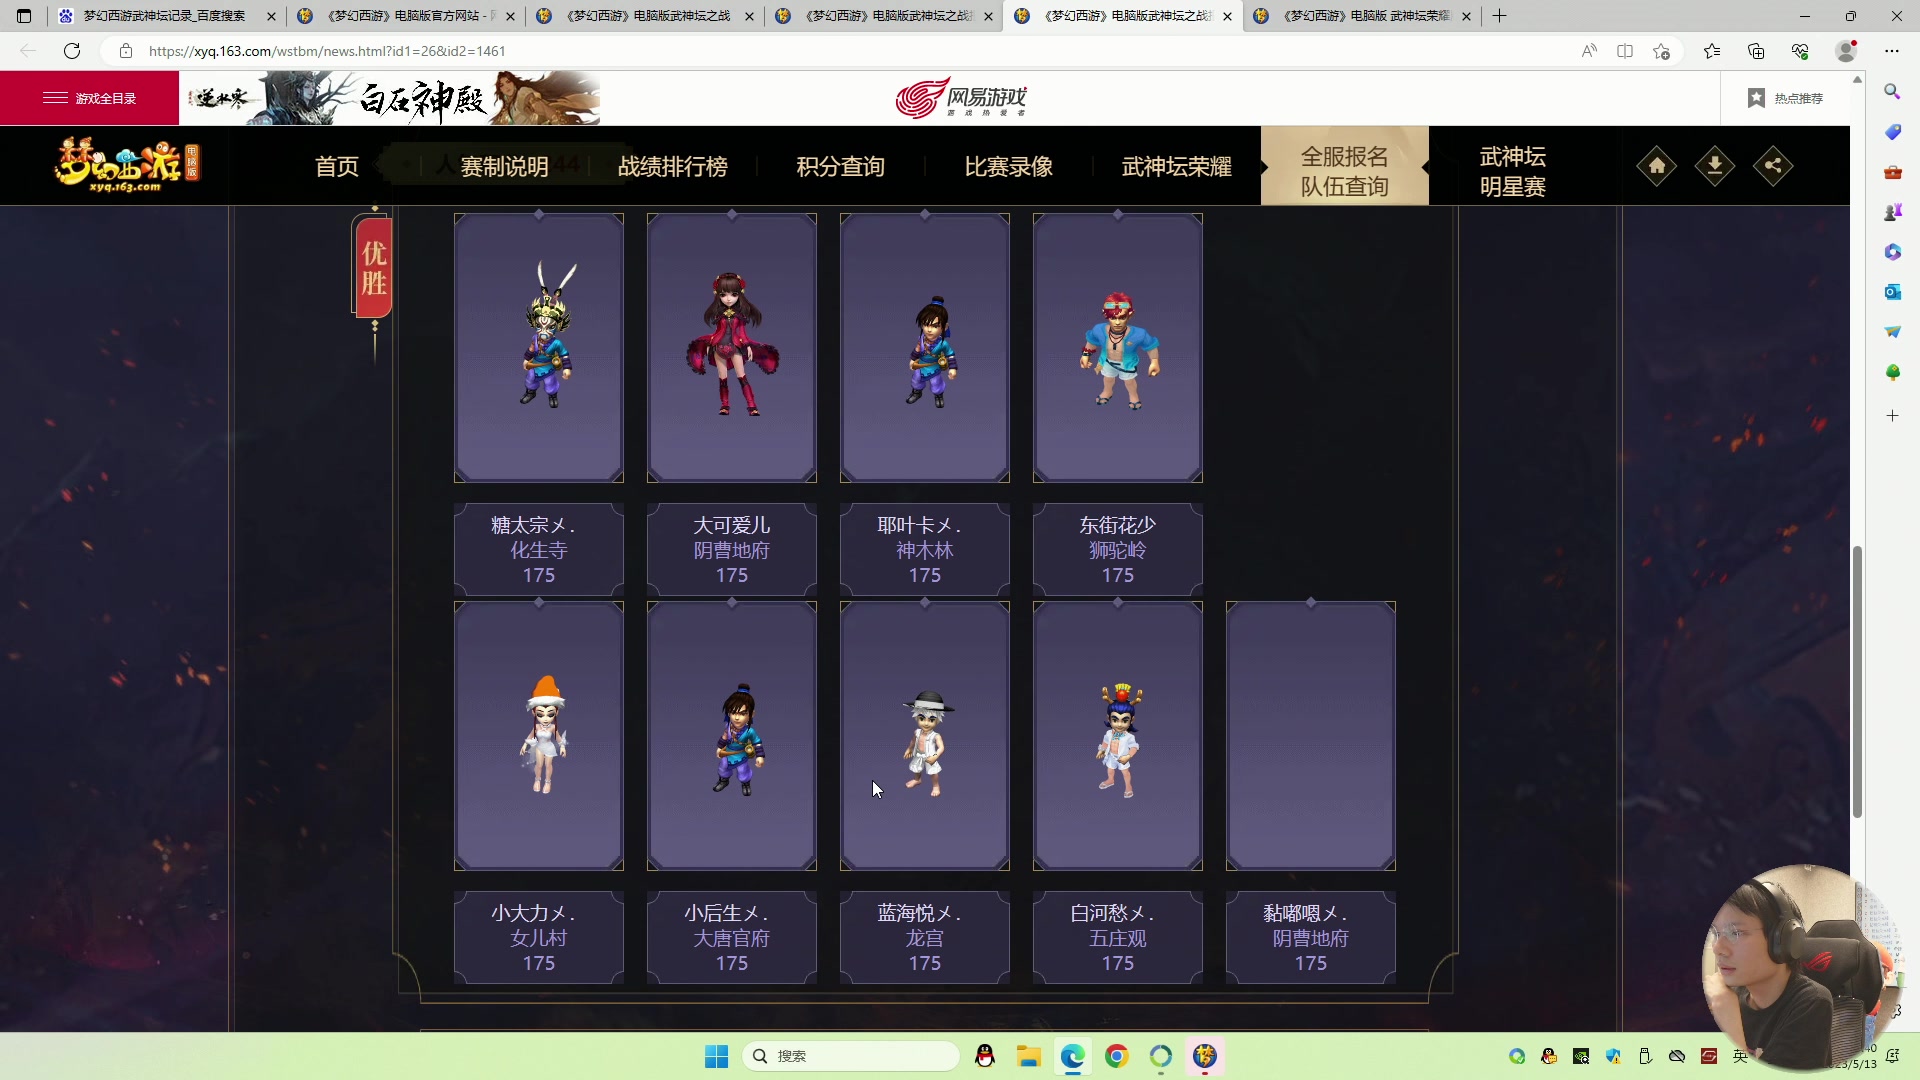Click the taskbar 搜索 search box
Screen dimensions: 1920x1080
point(850,1056)
